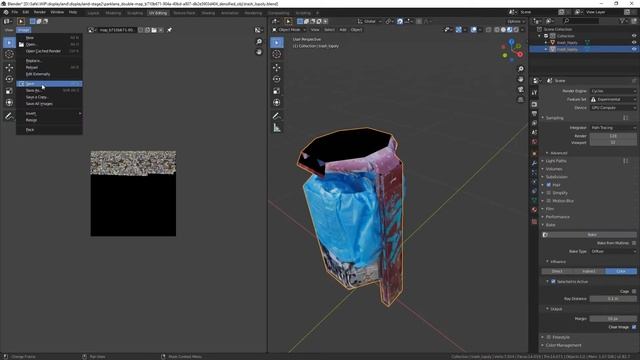Choose Save a Copy in the Image menu
Image resolution: width=640 pixels, height=360 pixels.
coord(49,97)
